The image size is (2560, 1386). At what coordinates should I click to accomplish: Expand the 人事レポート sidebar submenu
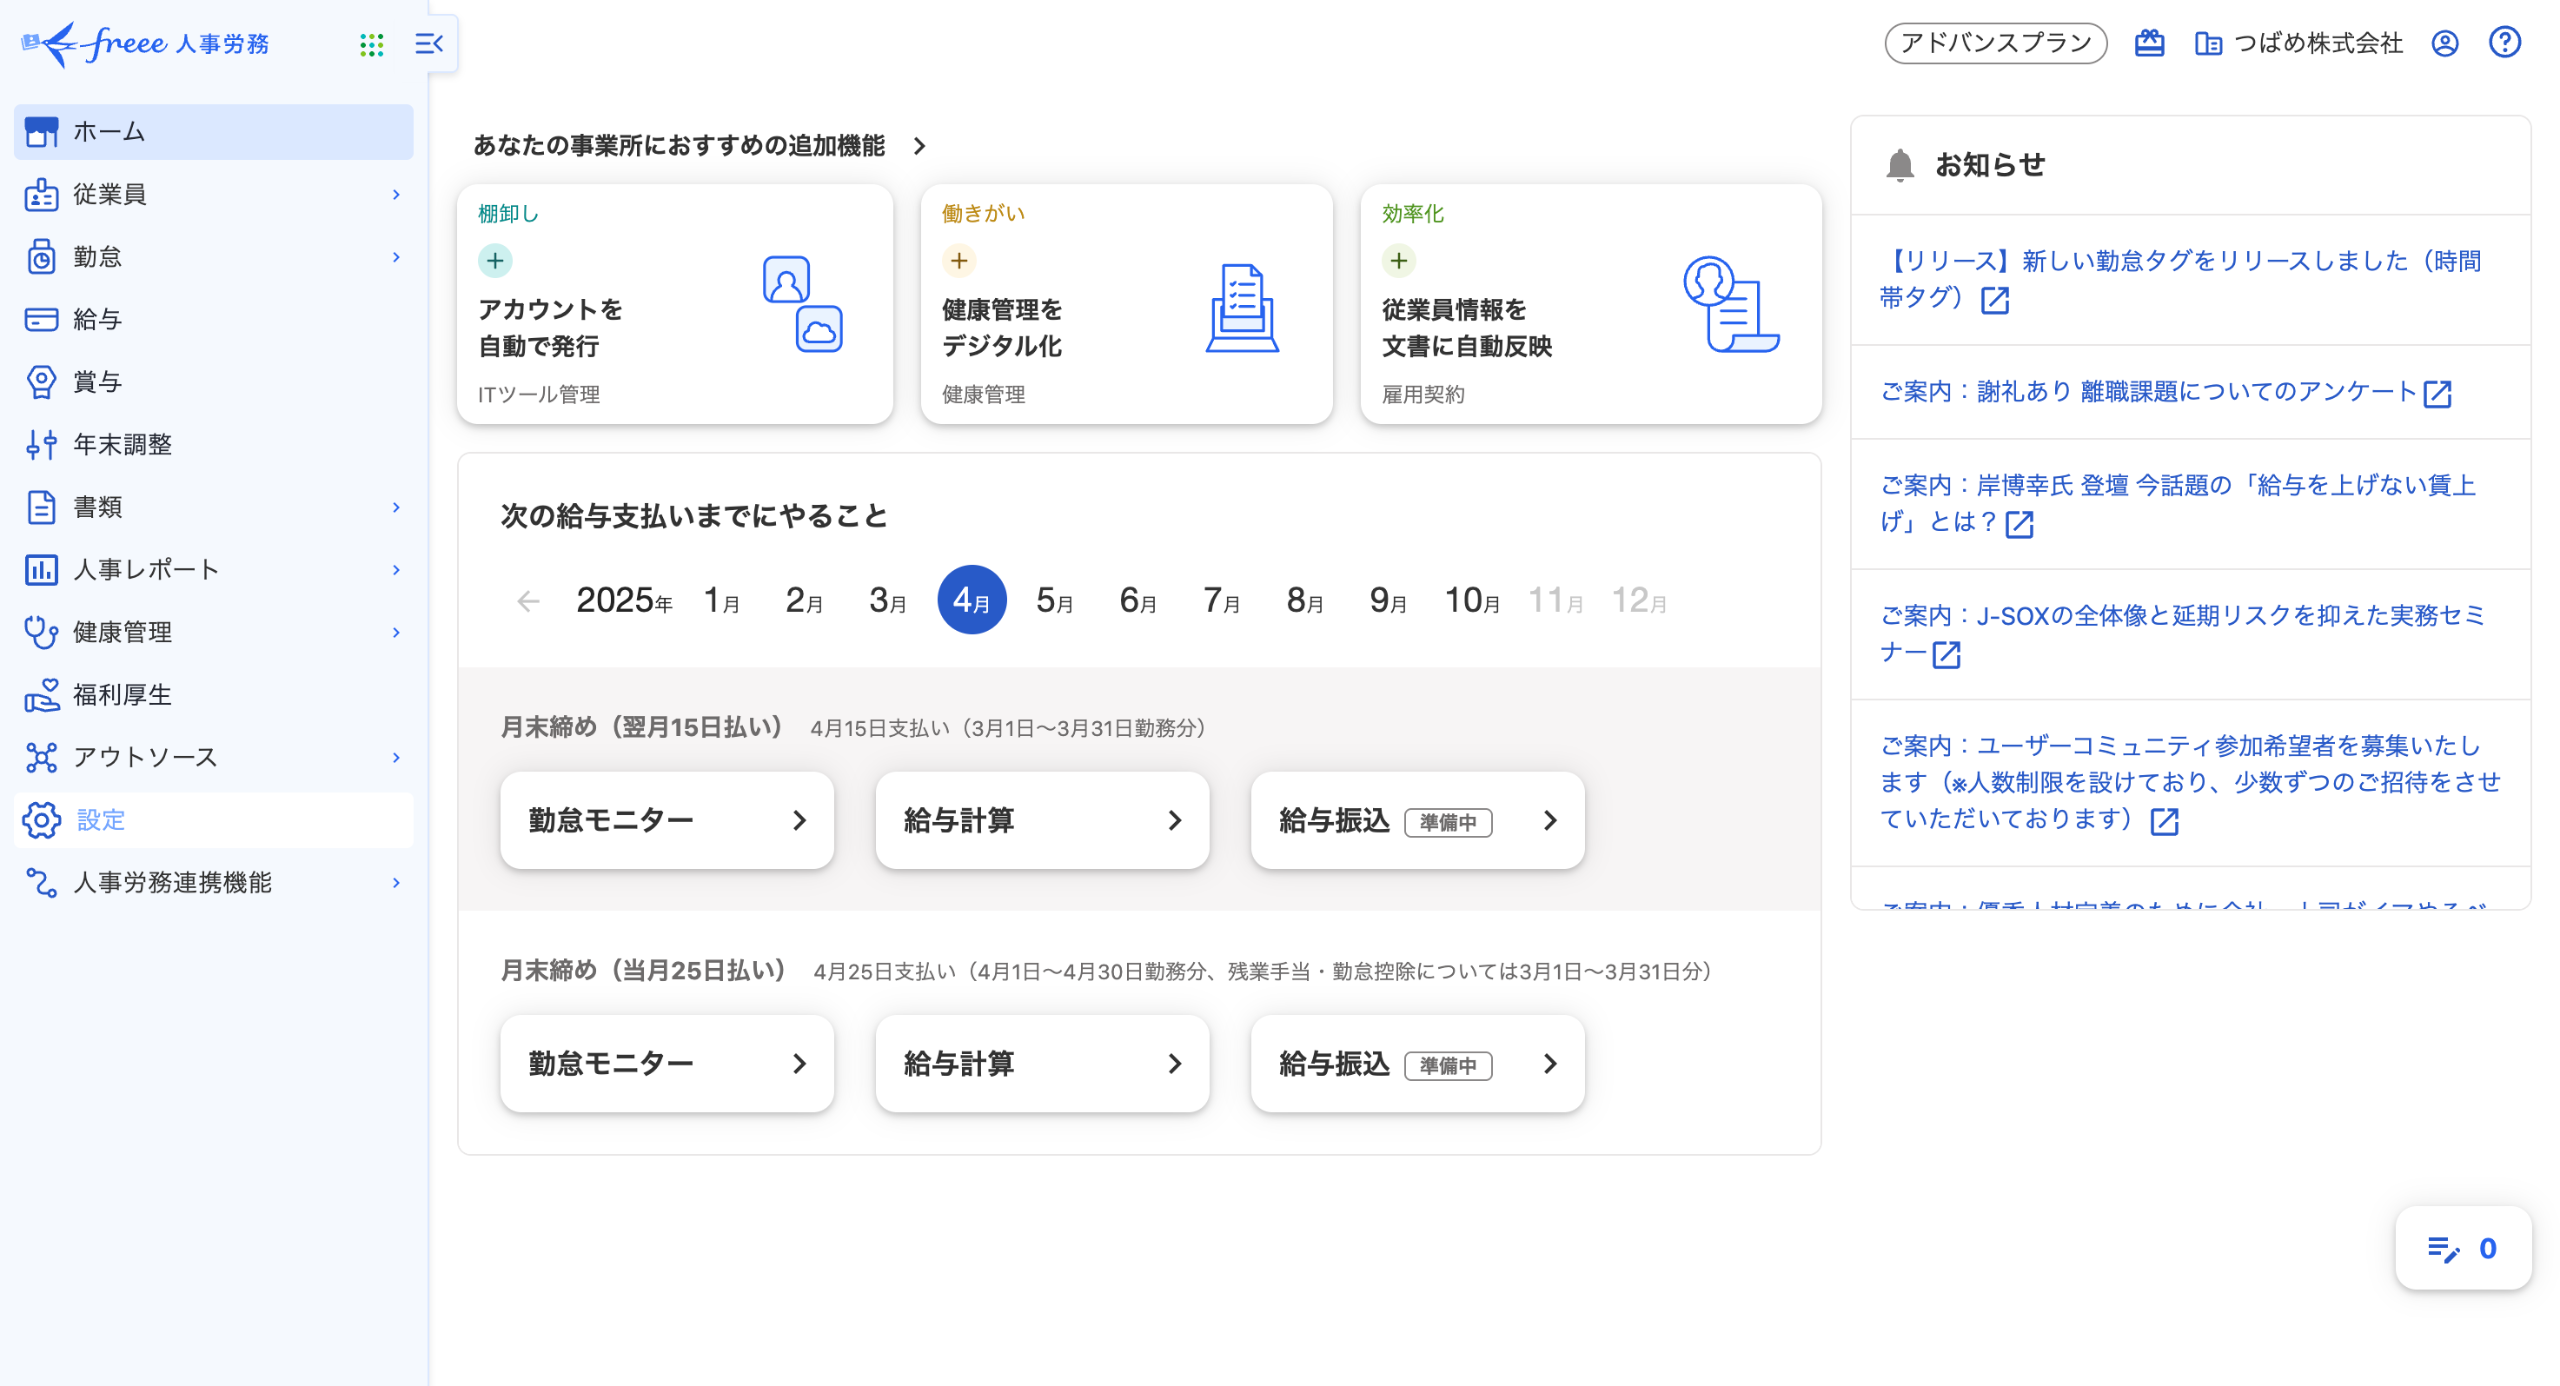[396, 570]
